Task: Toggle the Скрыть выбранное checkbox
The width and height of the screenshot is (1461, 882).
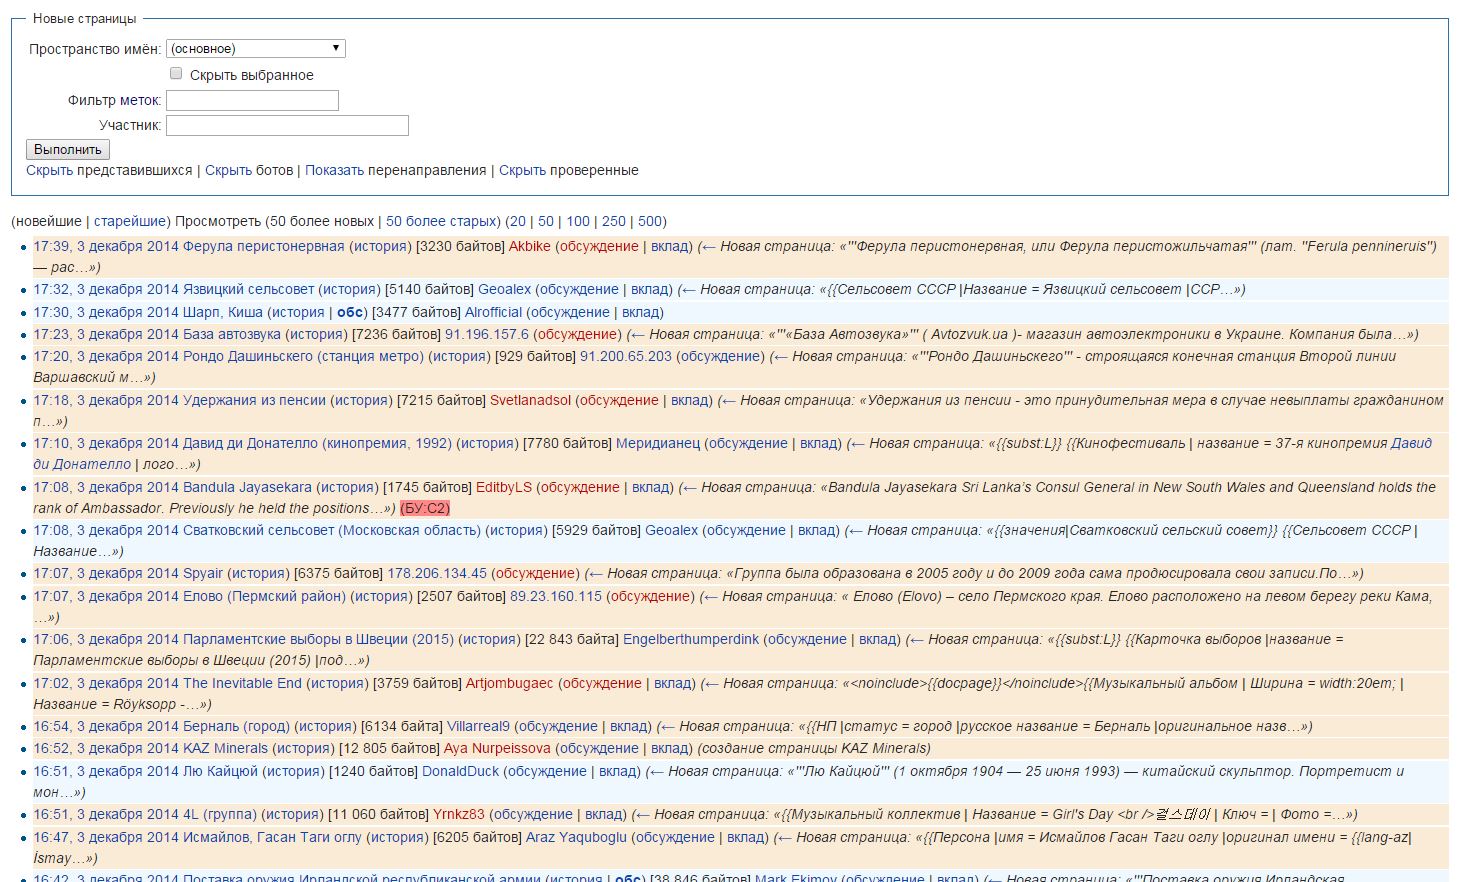Action: [176, 73]
